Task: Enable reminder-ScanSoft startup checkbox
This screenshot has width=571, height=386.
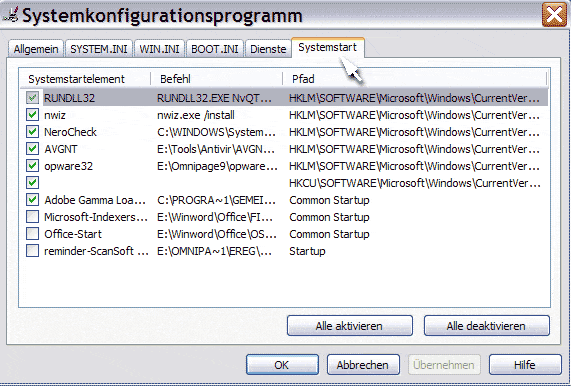Action: (x=32, y=251)
